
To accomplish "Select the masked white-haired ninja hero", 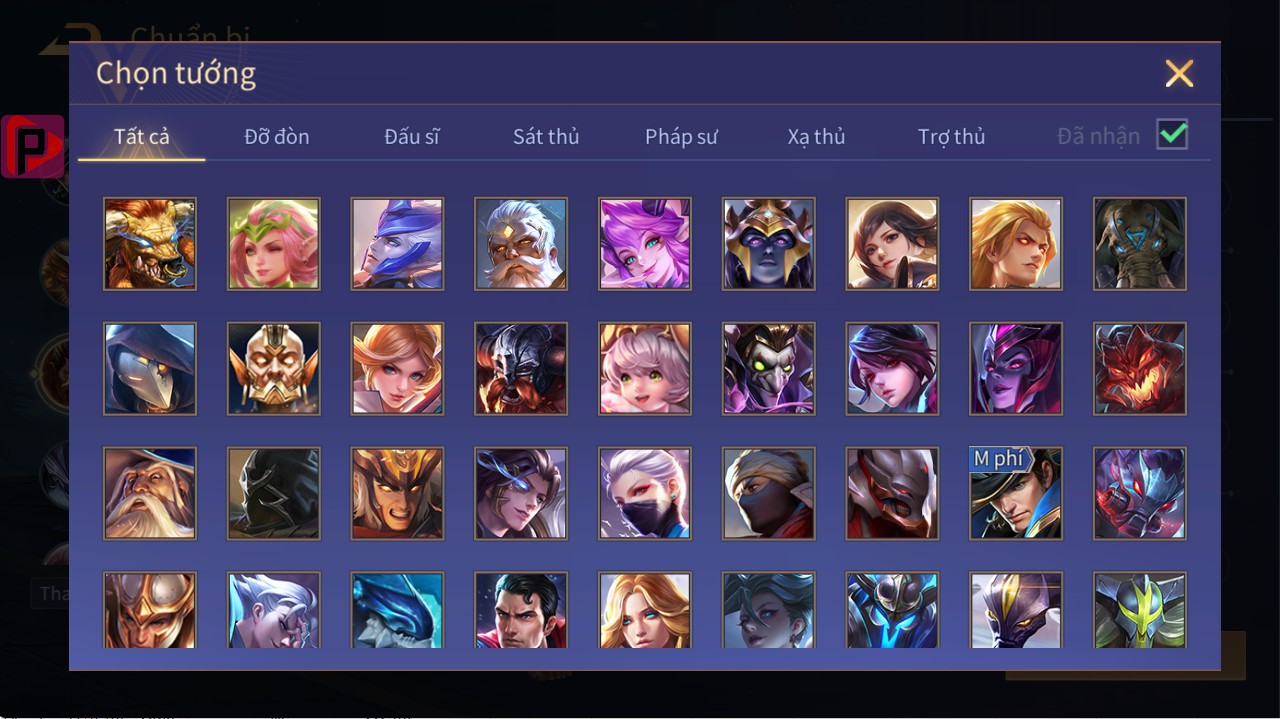I will (x=645, y=494).
